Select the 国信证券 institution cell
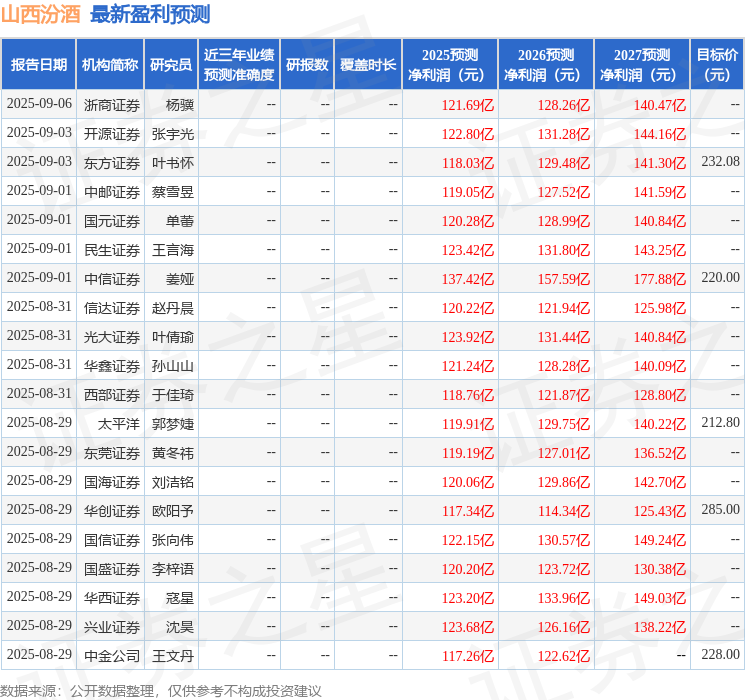 pos(112,540)
